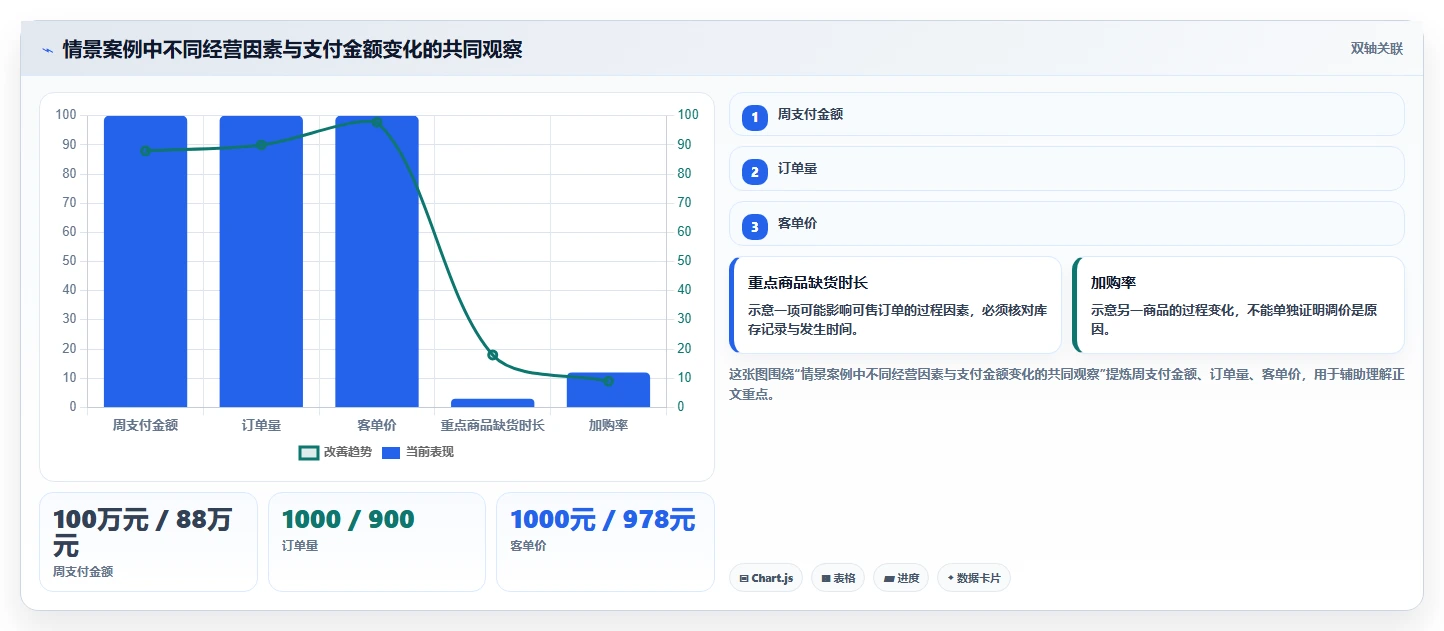Toggle the 当前表现 legend entry
Screen dimensions: 1444x631
[x=417, y=452]
